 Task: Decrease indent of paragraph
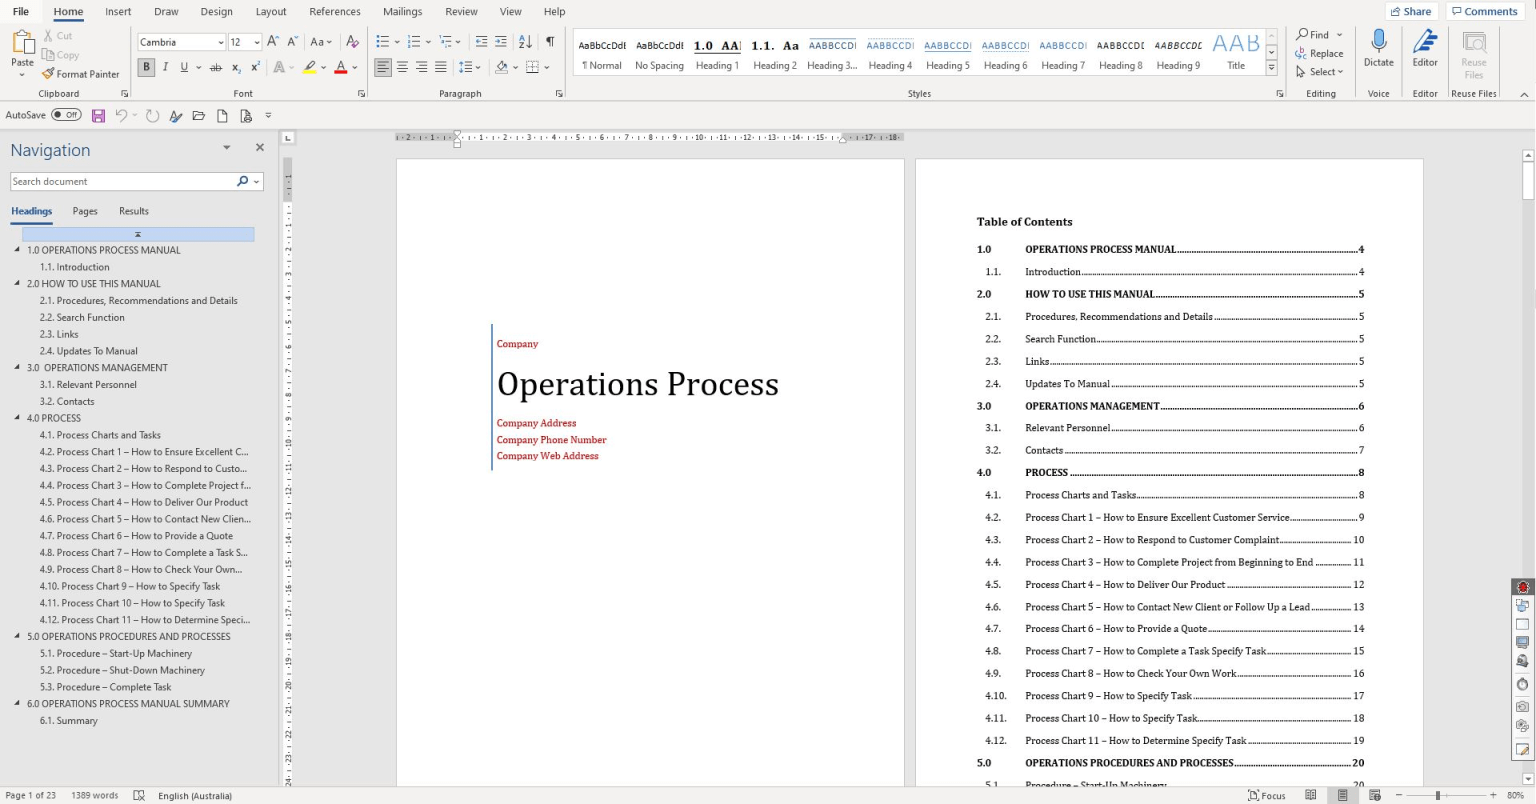[481, 42]
